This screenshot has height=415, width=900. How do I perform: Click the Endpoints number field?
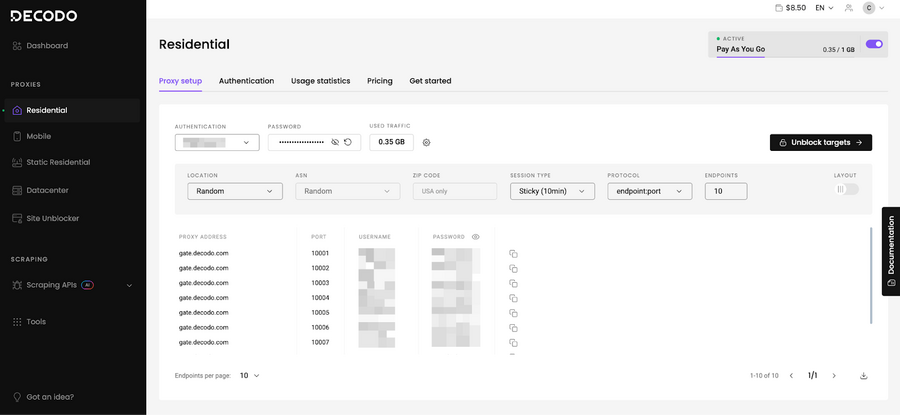click(x=726, y=191)
